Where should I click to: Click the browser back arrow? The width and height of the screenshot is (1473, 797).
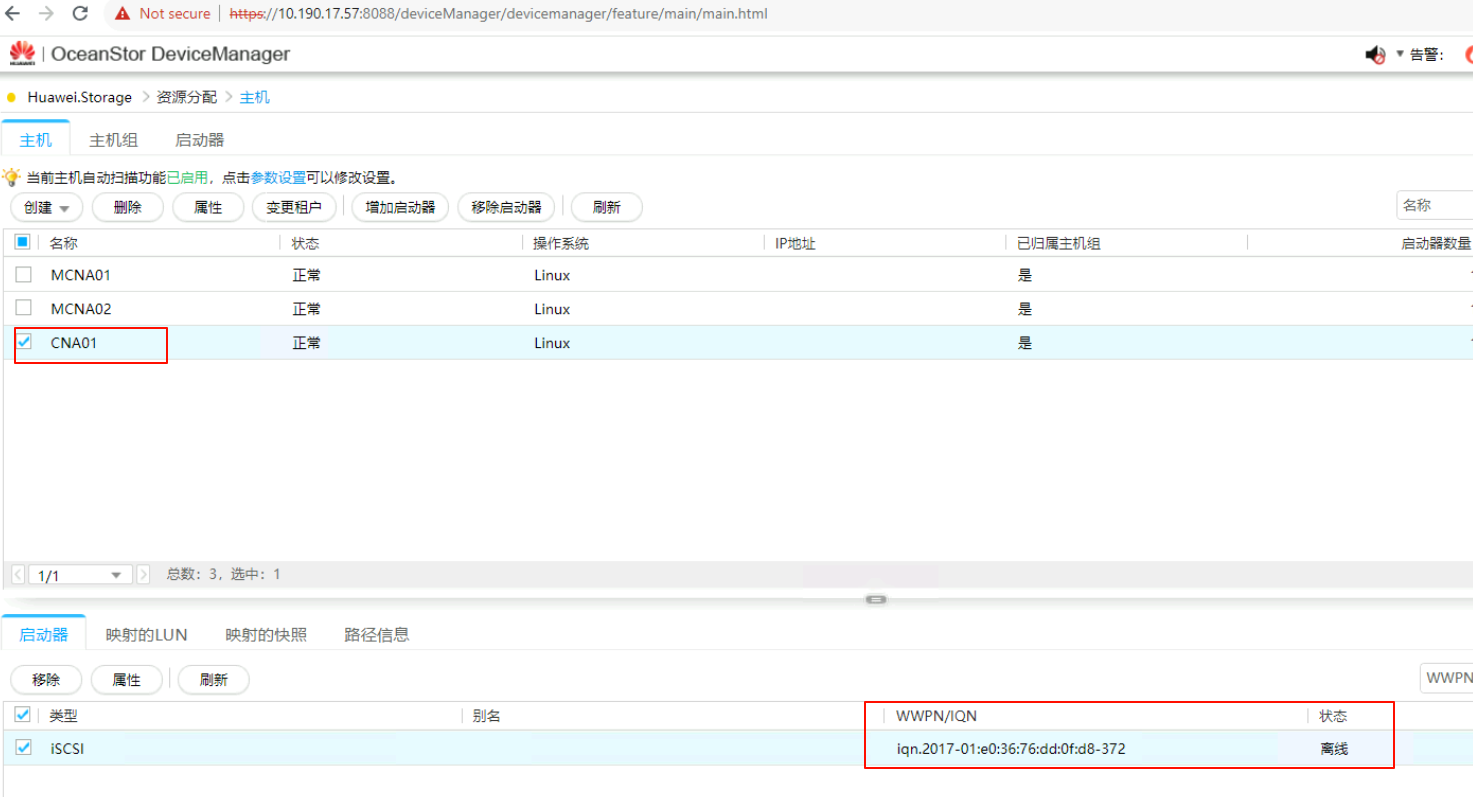pos(13,14)
